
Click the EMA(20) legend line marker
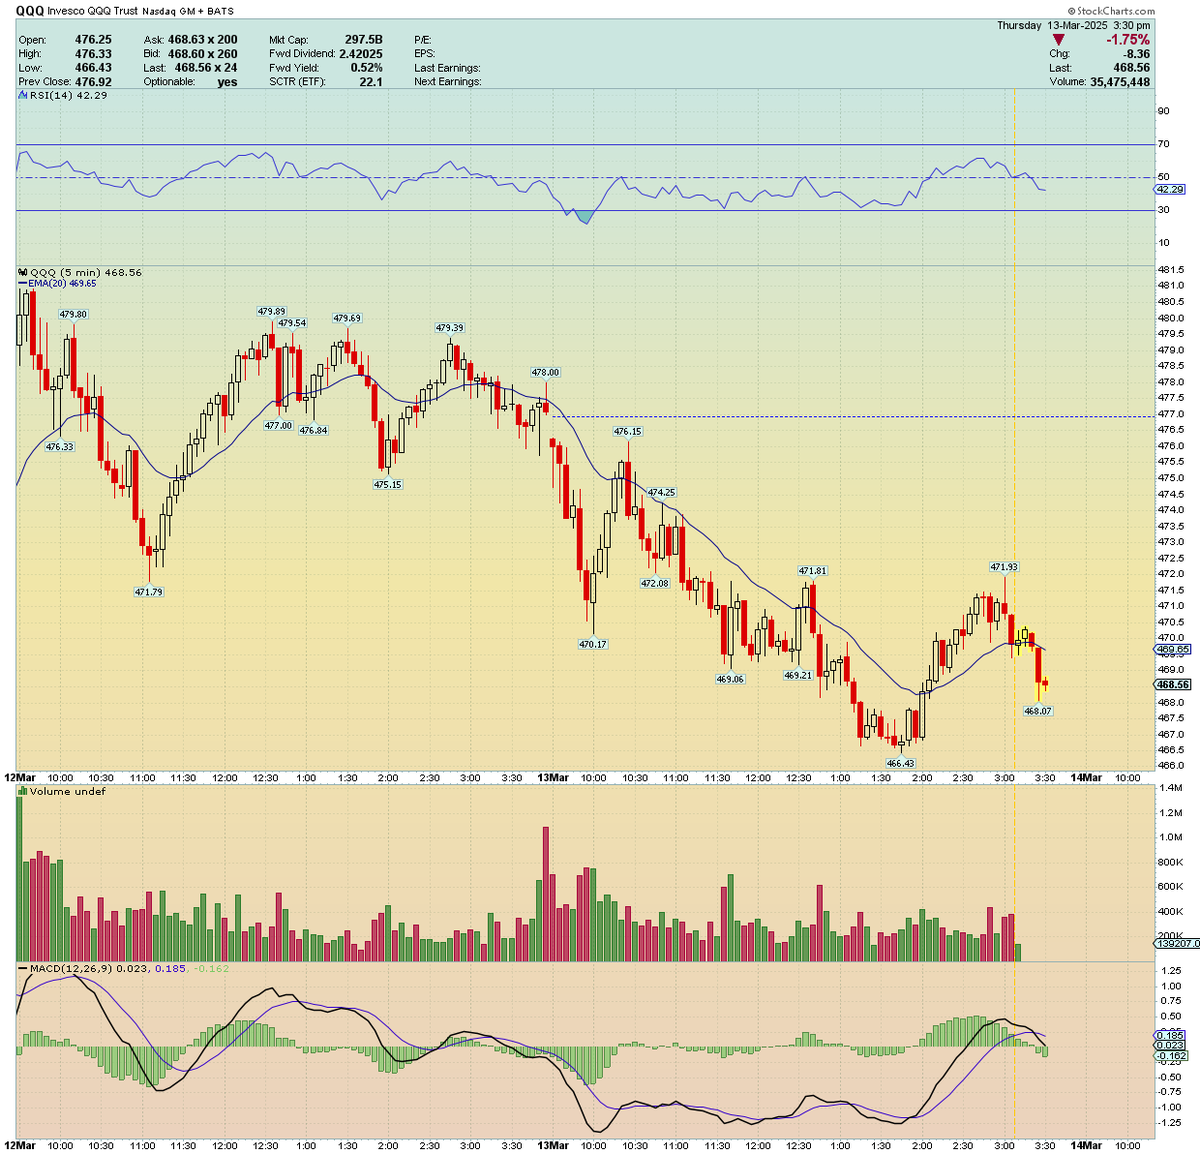point(22,284)
